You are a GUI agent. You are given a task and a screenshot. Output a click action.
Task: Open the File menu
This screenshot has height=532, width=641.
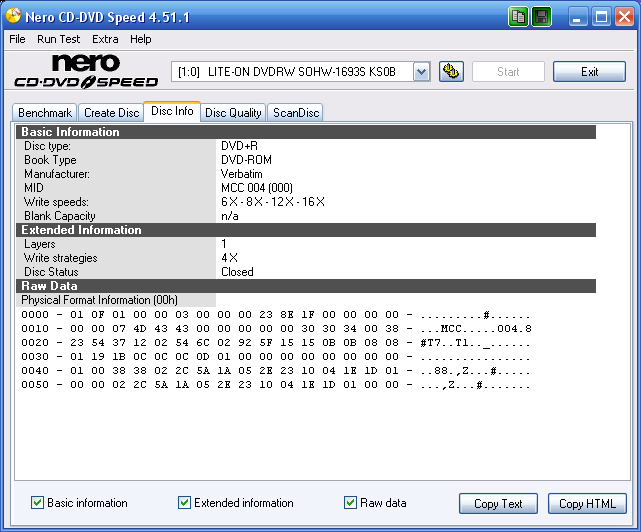(x=17, y=39)
